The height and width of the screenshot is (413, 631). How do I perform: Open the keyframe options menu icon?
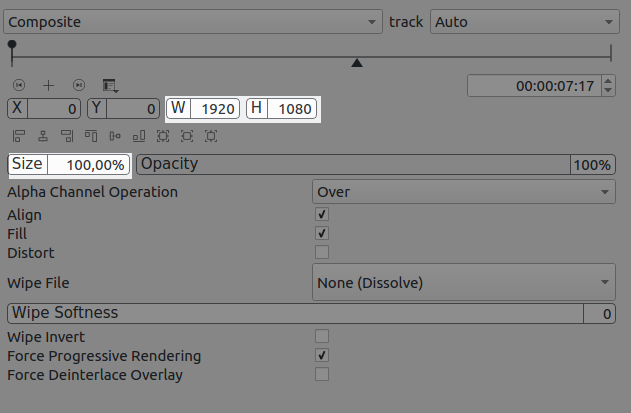coord(109,85)
